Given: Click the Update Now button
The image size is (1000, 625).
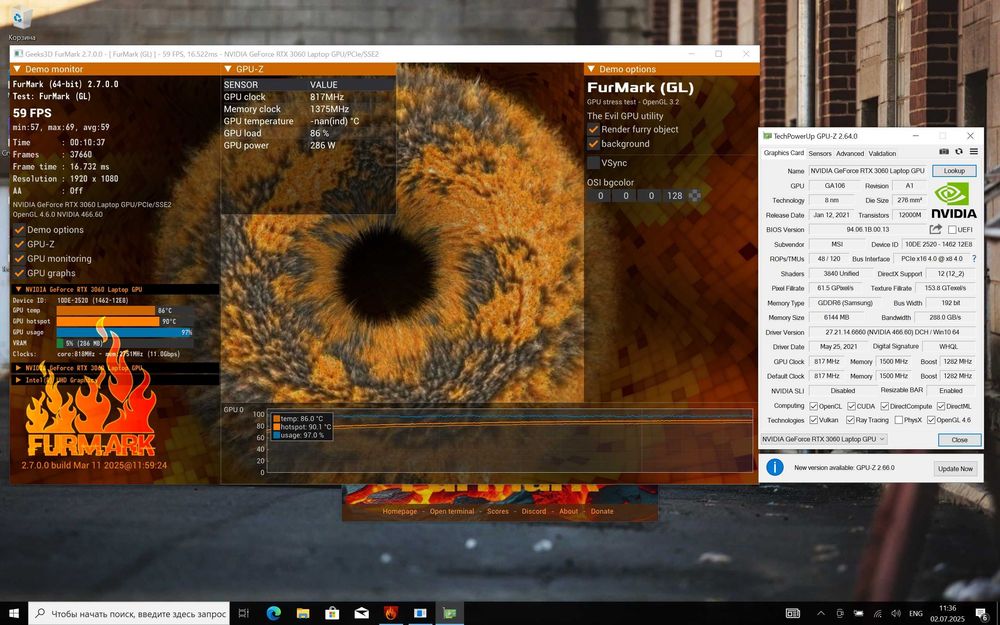Looking at the screenshot, I should pyautogui.click(x=955, y=469).
